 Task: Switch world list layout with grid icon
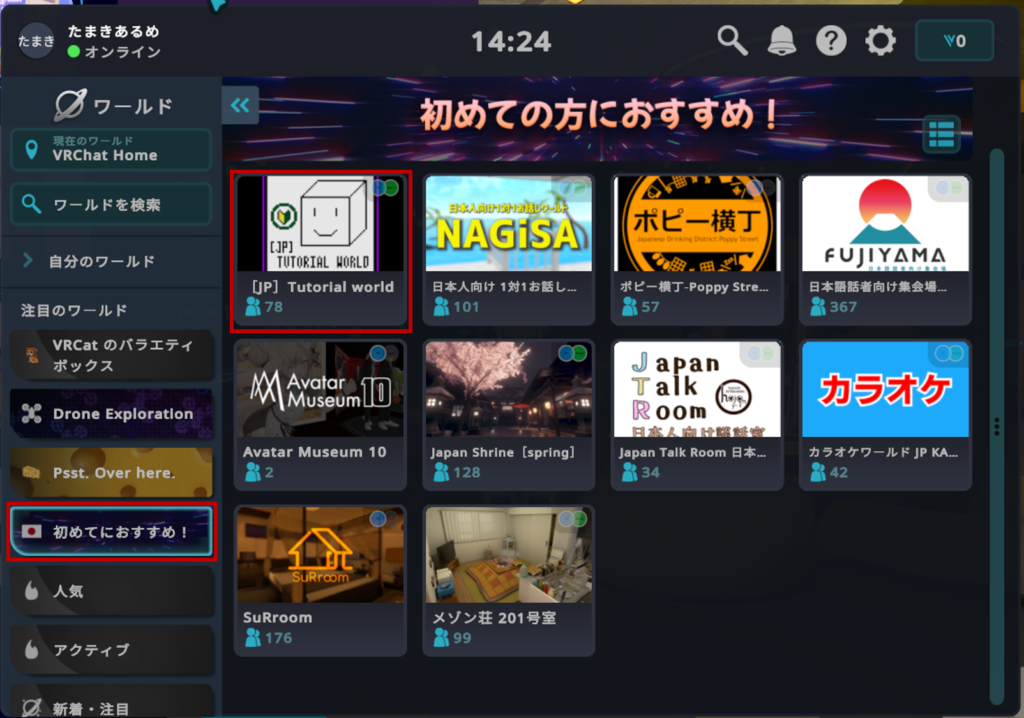(x=941, y=134)
